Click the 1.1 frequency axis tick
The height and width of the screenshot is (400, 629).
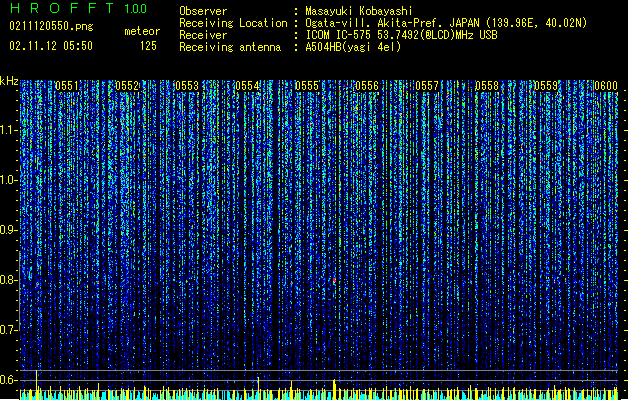[x=9, y=130]
